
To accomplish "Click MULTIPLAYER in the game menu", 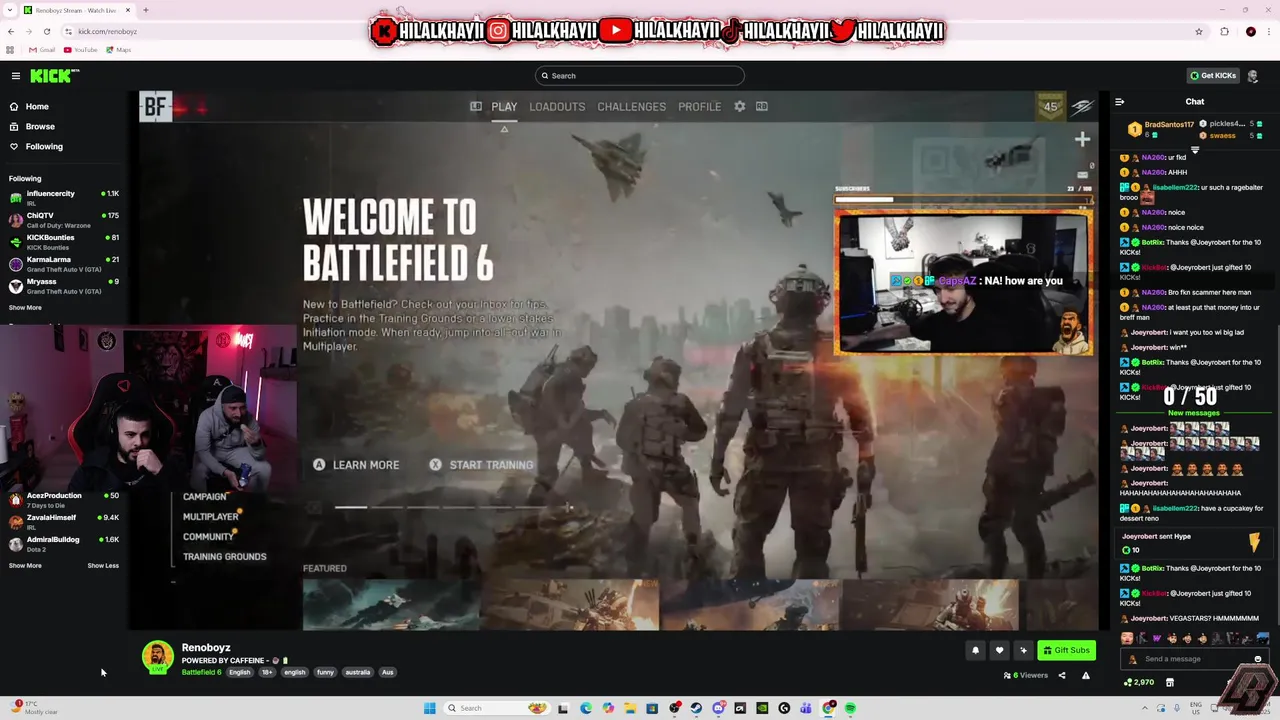I will pyautogui.click(x=210, y=517).
